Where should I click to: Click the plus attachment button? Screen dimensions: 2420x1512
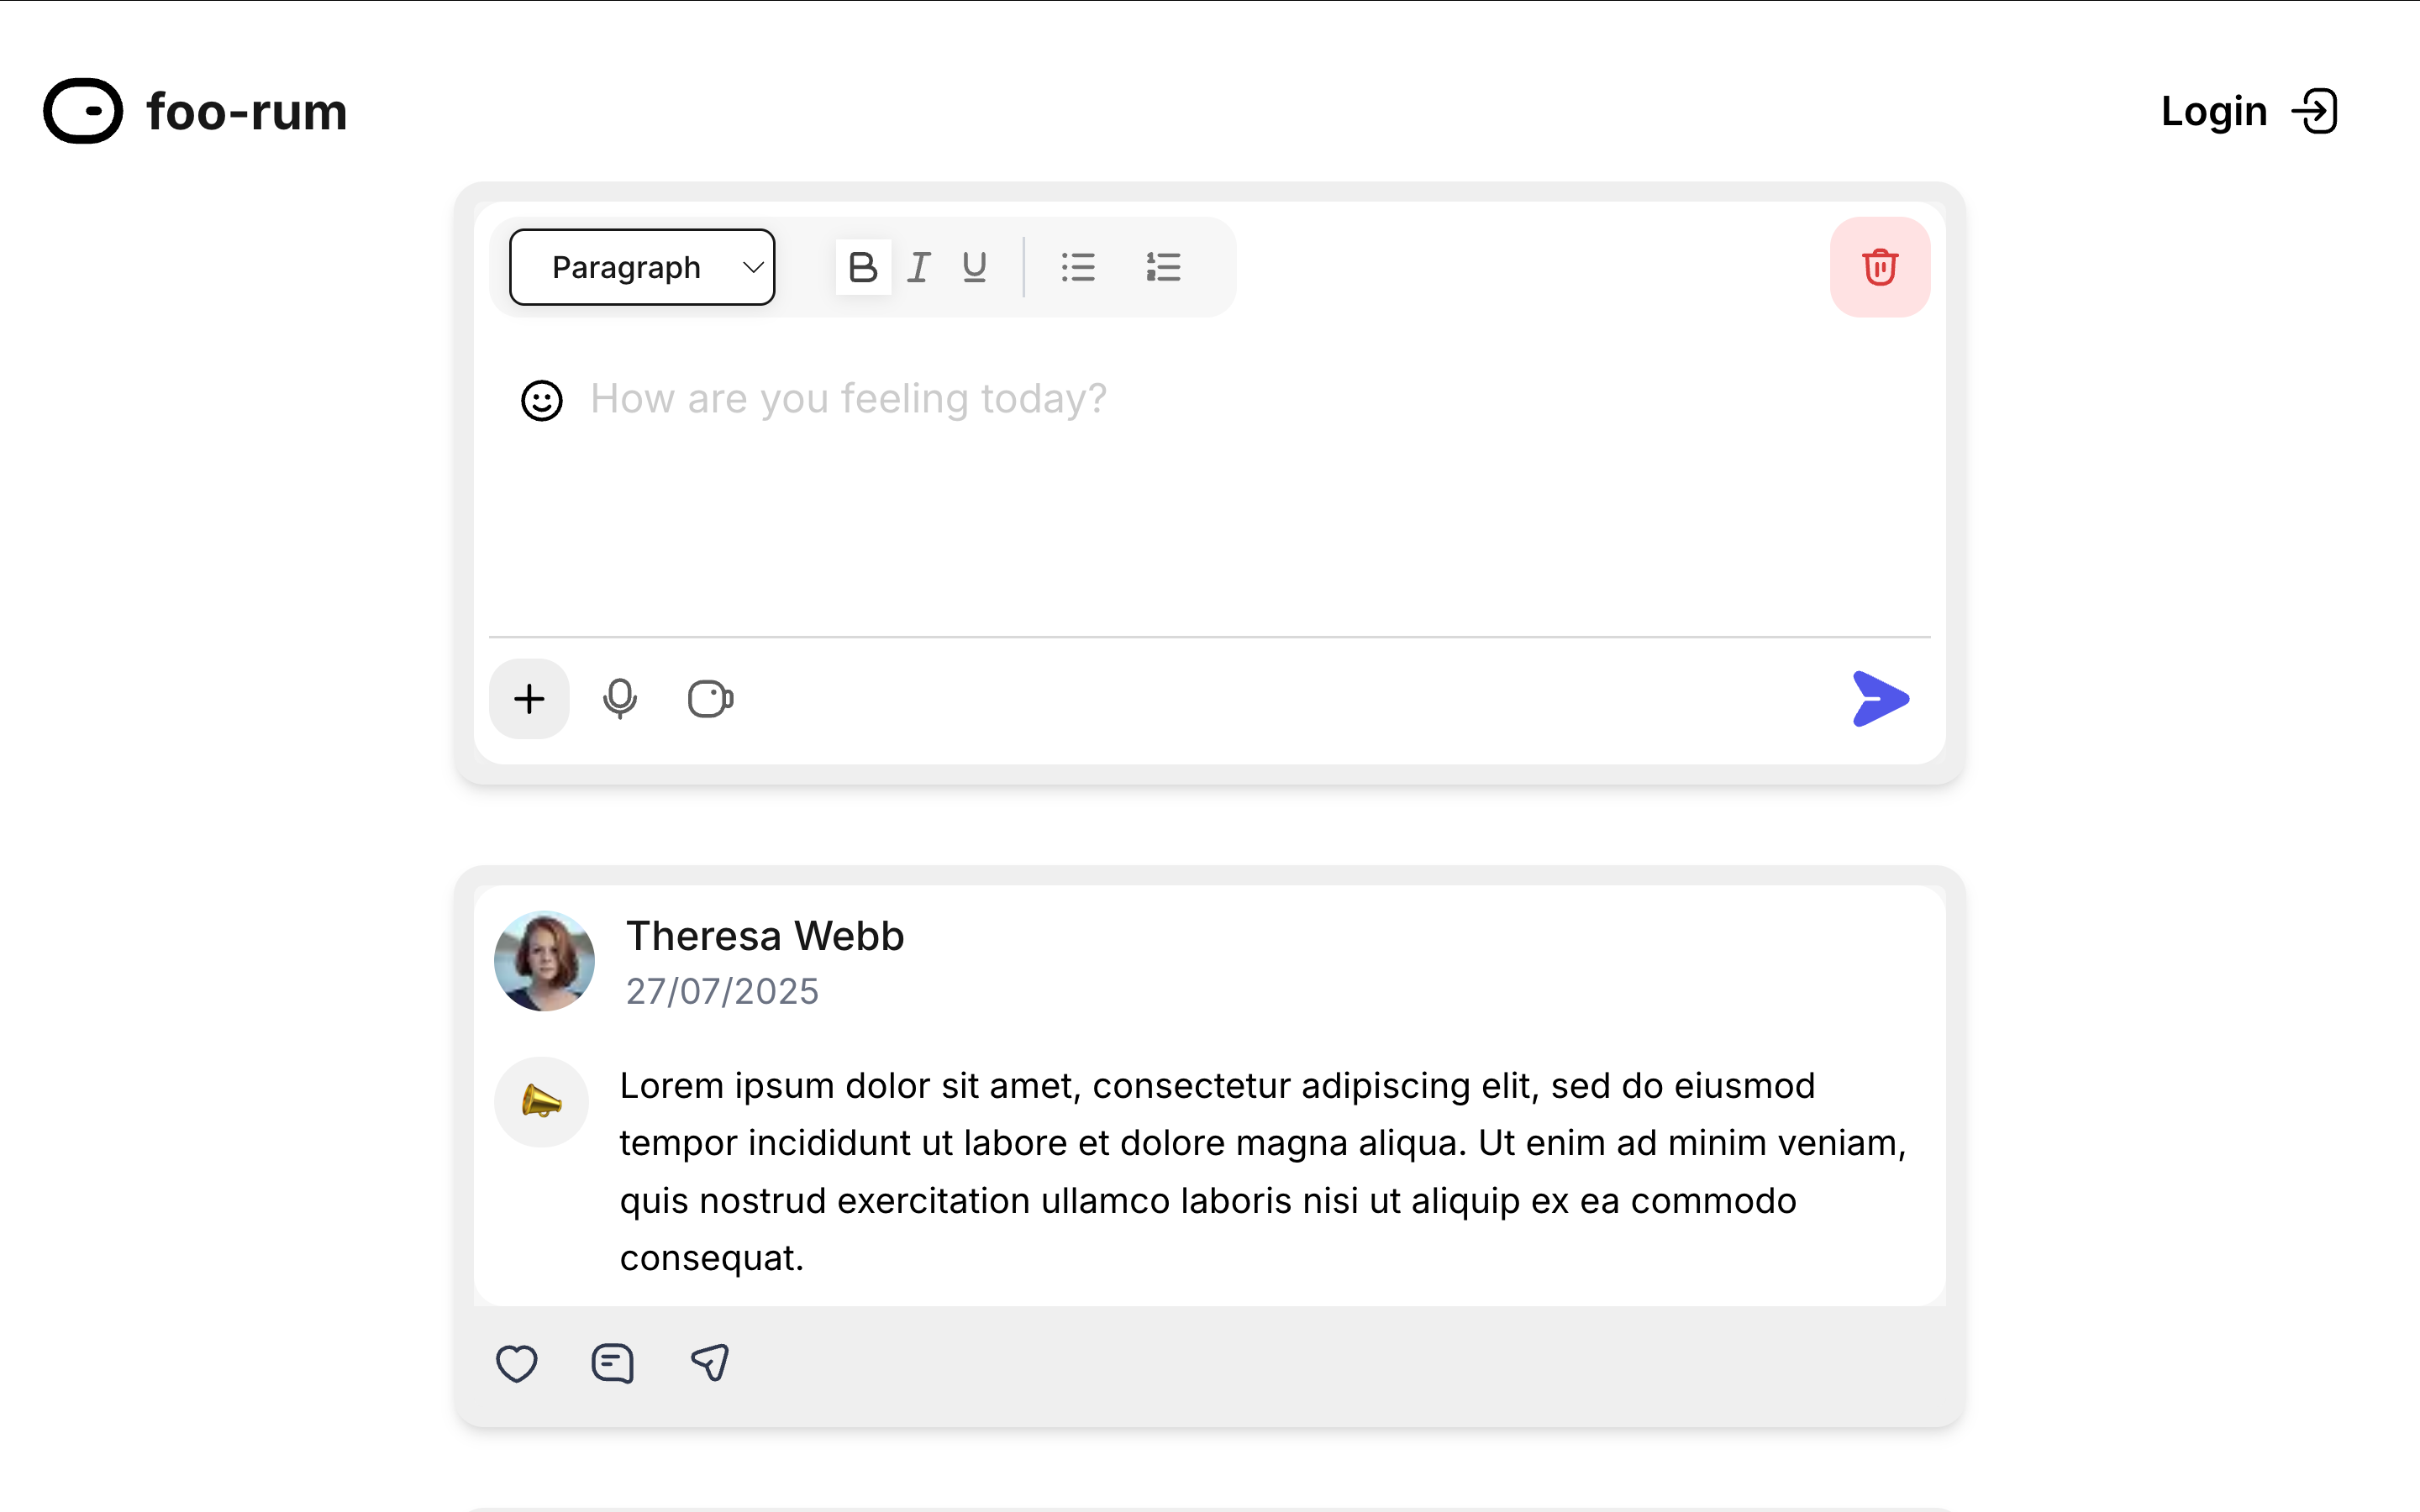[529, 699]
